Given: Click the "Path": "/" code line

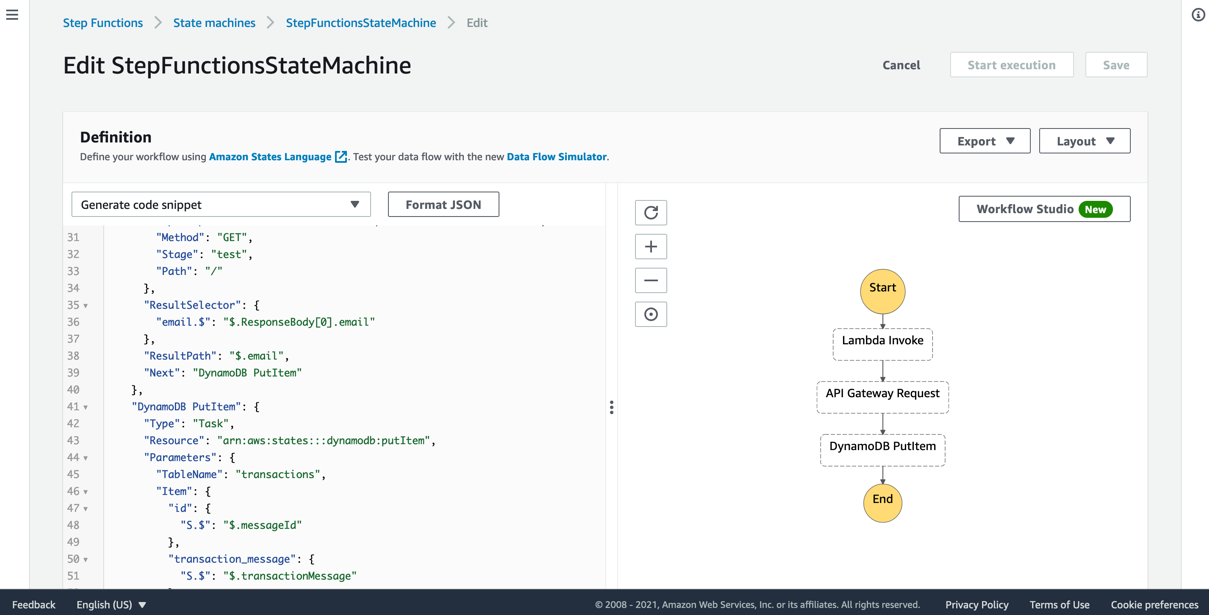Looking at the screenshot, I should pos(189,272).
